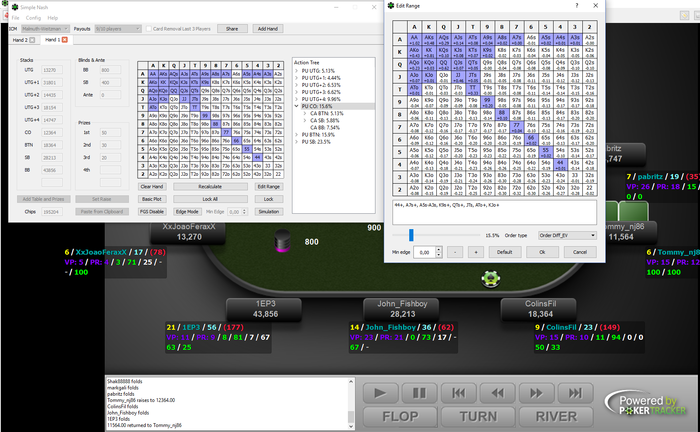Expand PU UTG+1 4.44% node
This screenshot has width=700, height=432.
pos(296,78)
